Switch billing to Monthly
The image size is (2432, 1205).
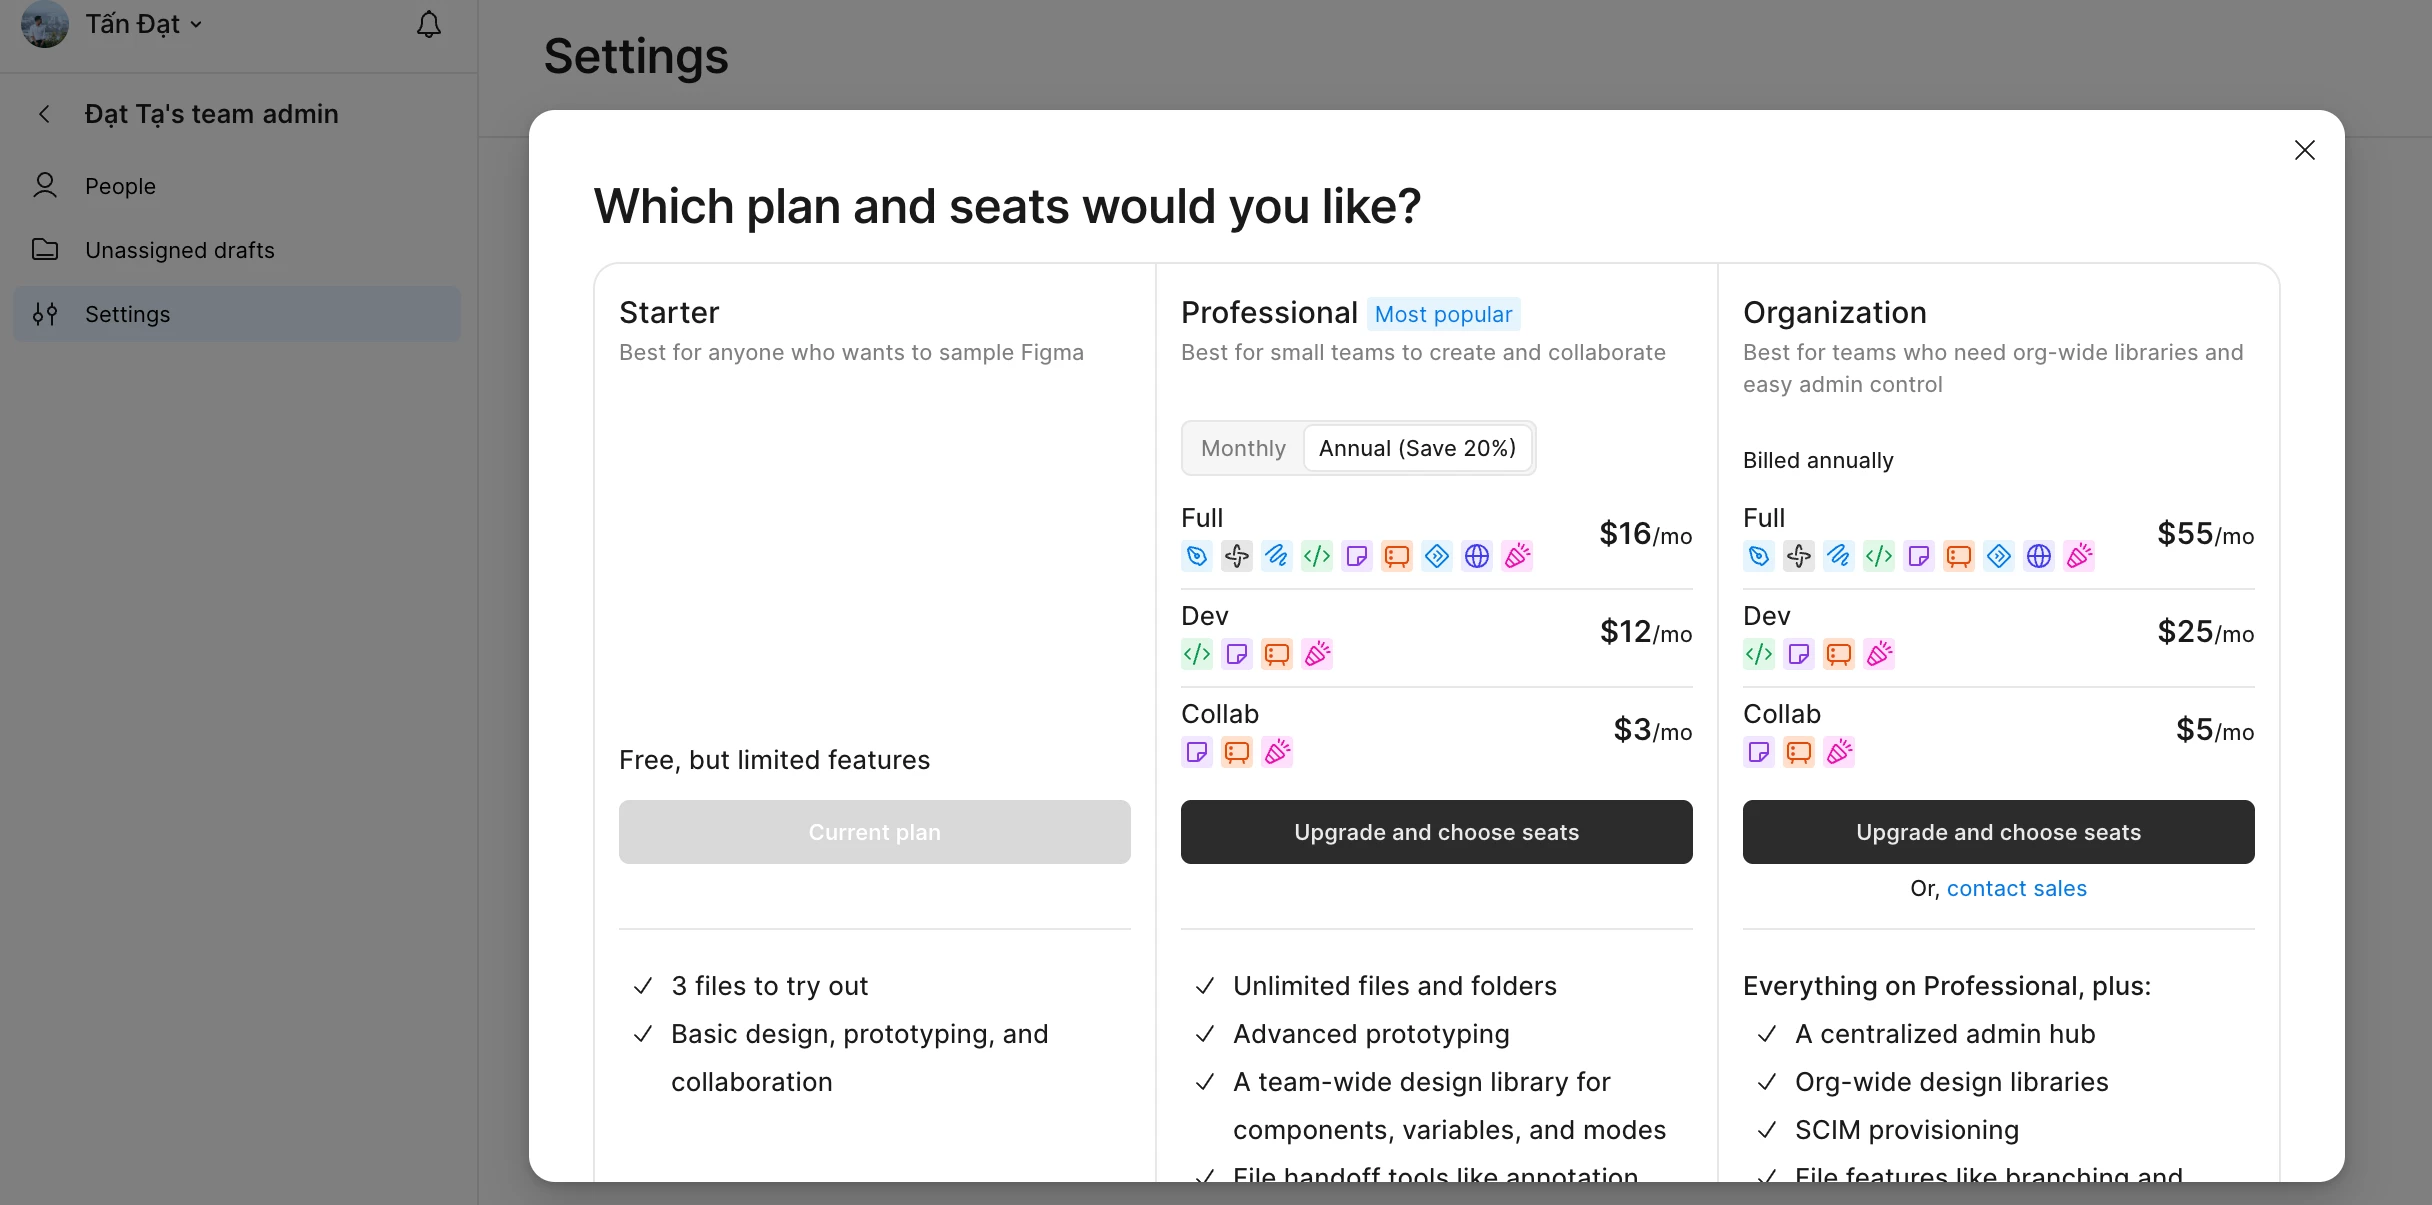pos(1243,448)
